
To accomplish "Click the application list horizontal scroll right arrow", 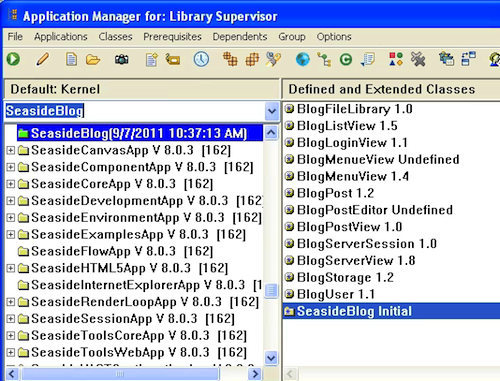I will 255,374.
